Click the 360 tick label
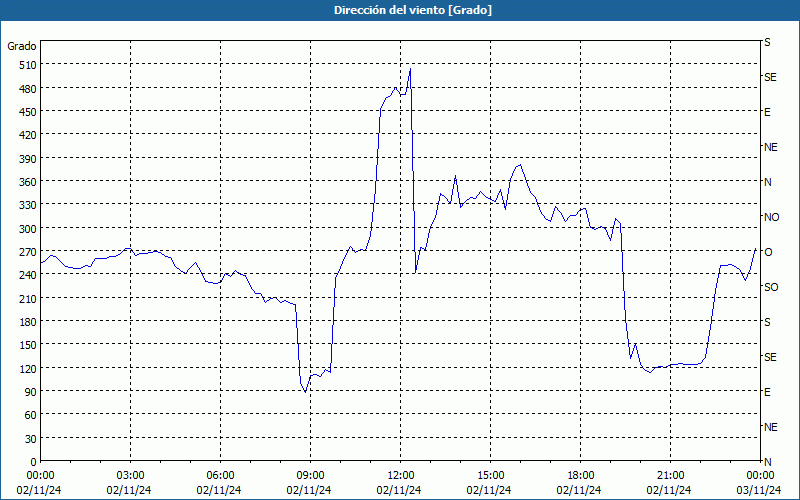The height and width of the screenshot is (500, 800). [28, 182]
